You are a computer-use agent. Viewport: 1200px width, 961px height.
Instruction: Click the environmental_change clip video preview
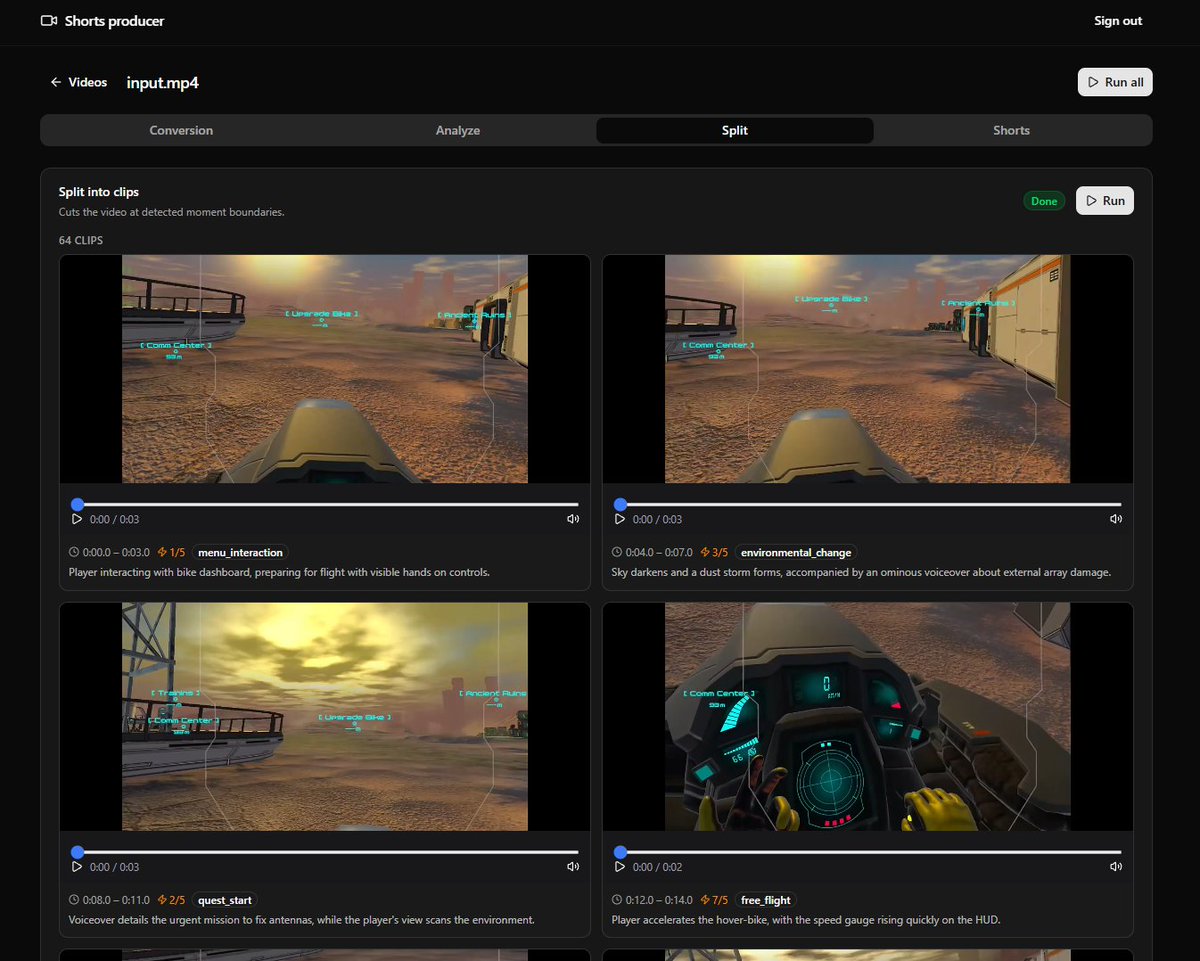pos(868,369)
